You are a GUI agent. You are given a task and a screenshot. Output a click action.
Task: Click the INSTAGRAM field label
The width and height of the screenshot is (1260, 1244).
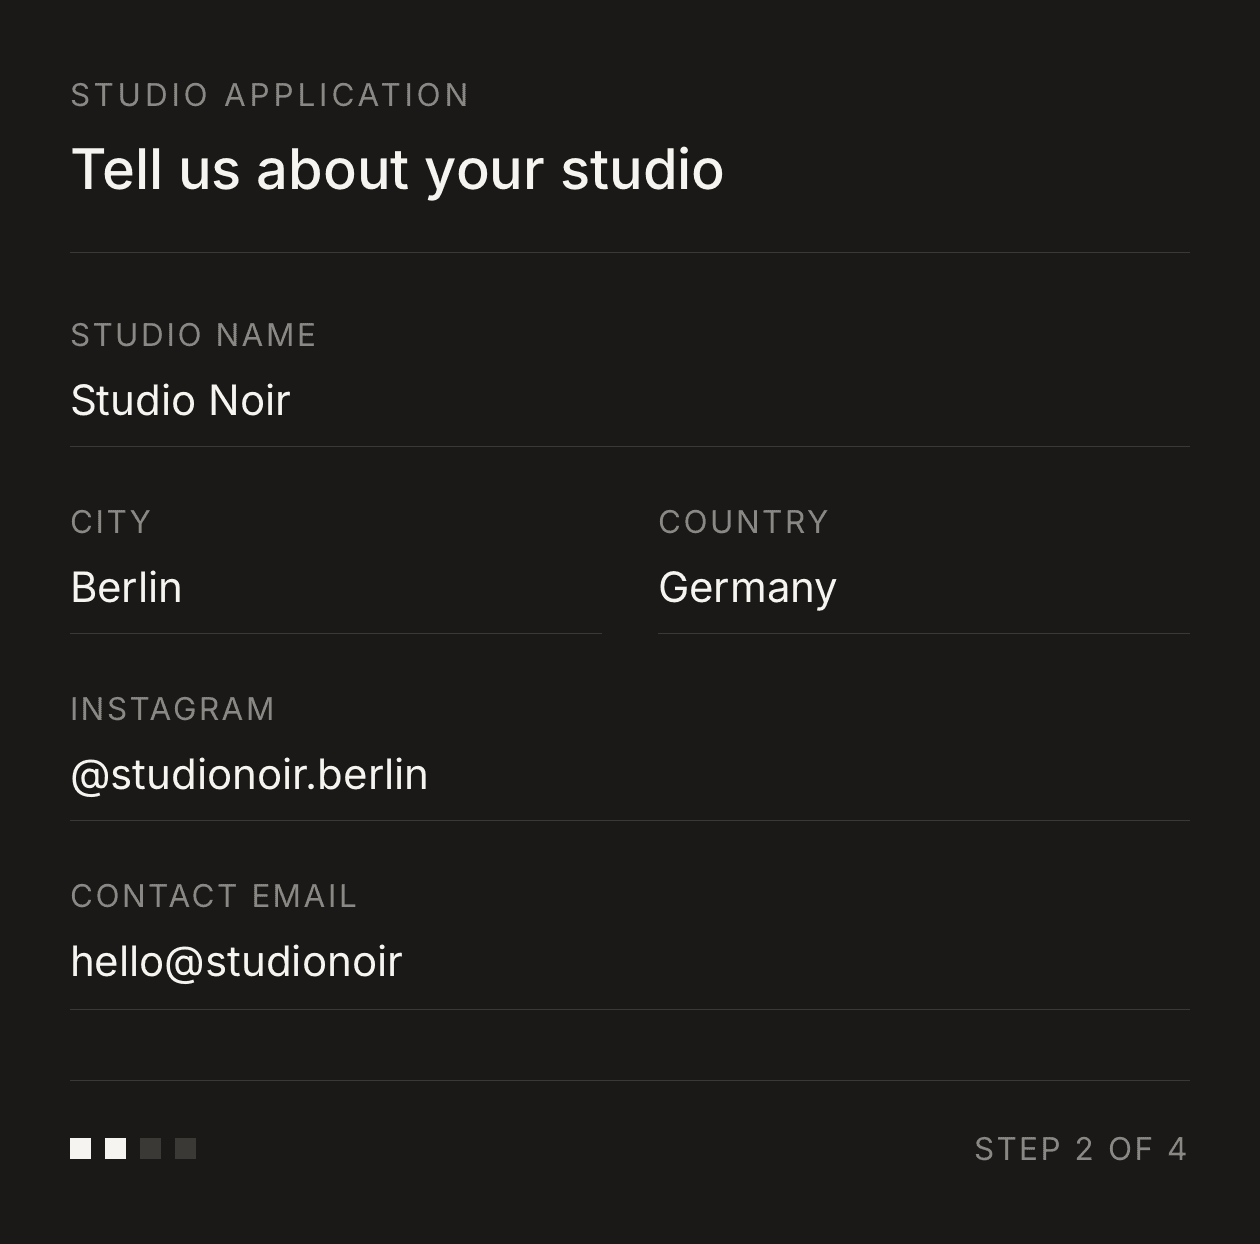[x=173, y=708]
